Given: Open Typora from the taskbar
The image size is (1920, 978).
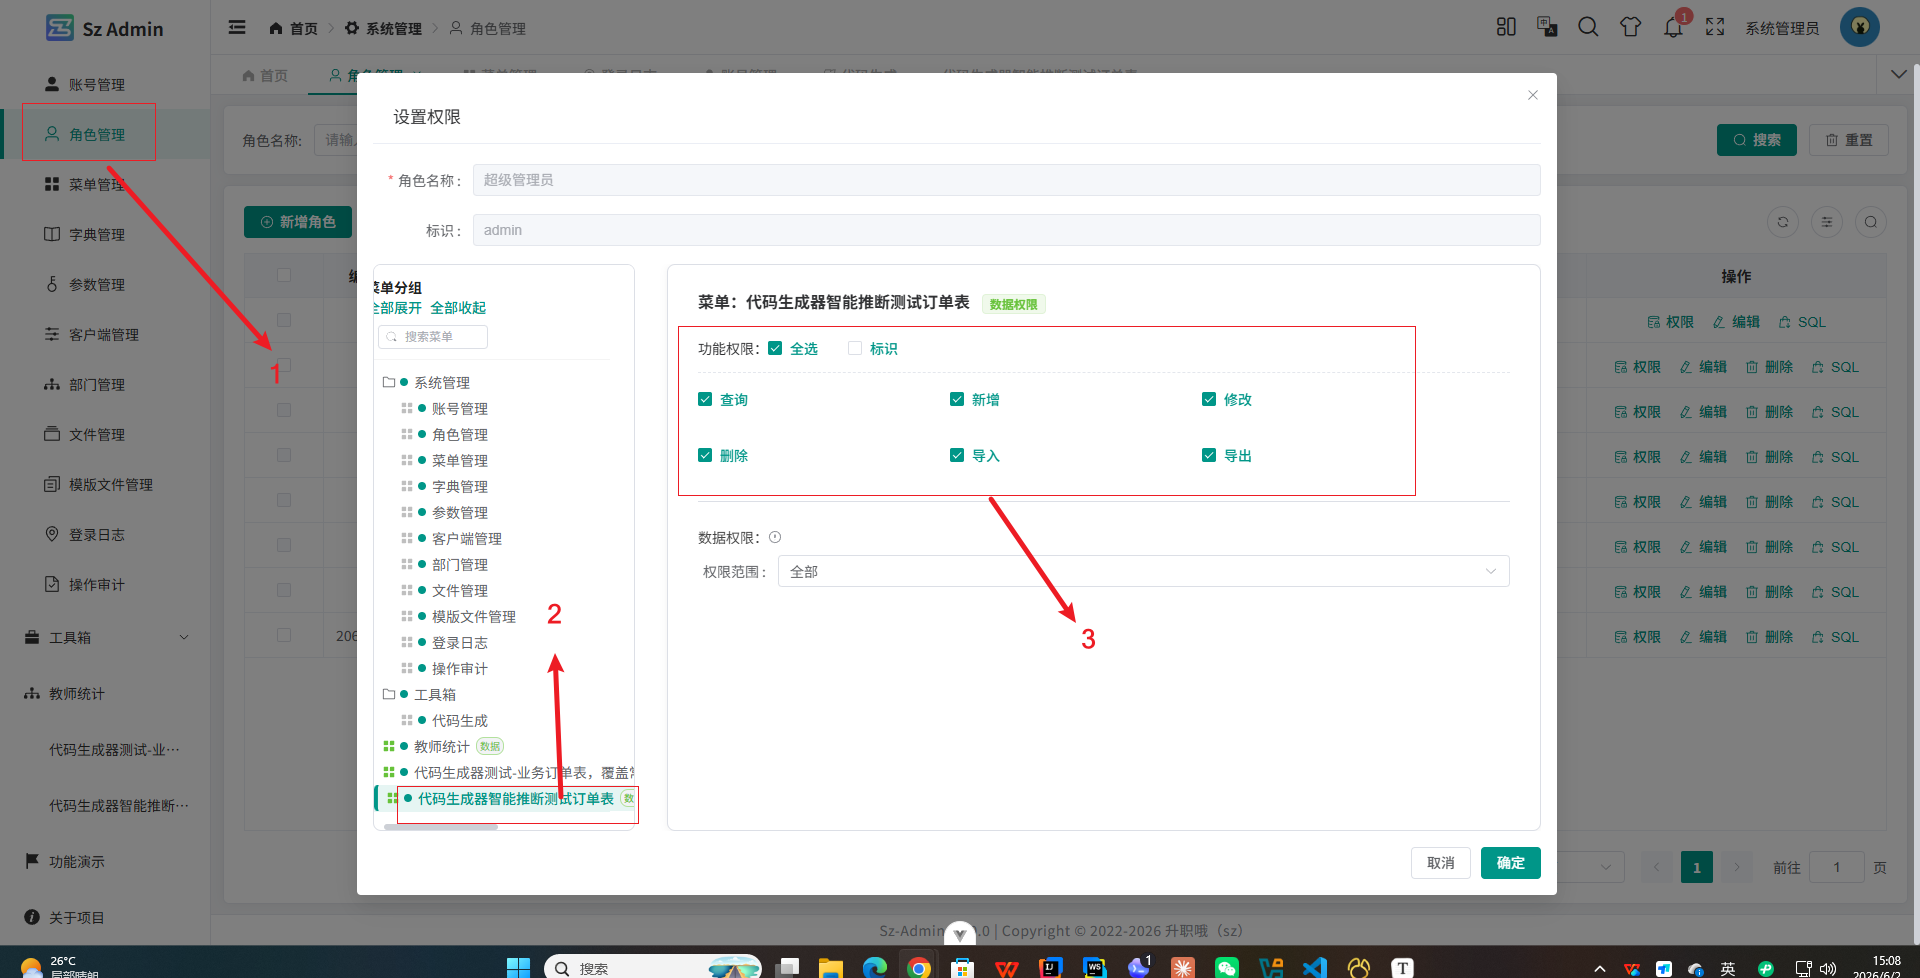Looking at the screenshot, I should click(1402, 967).
